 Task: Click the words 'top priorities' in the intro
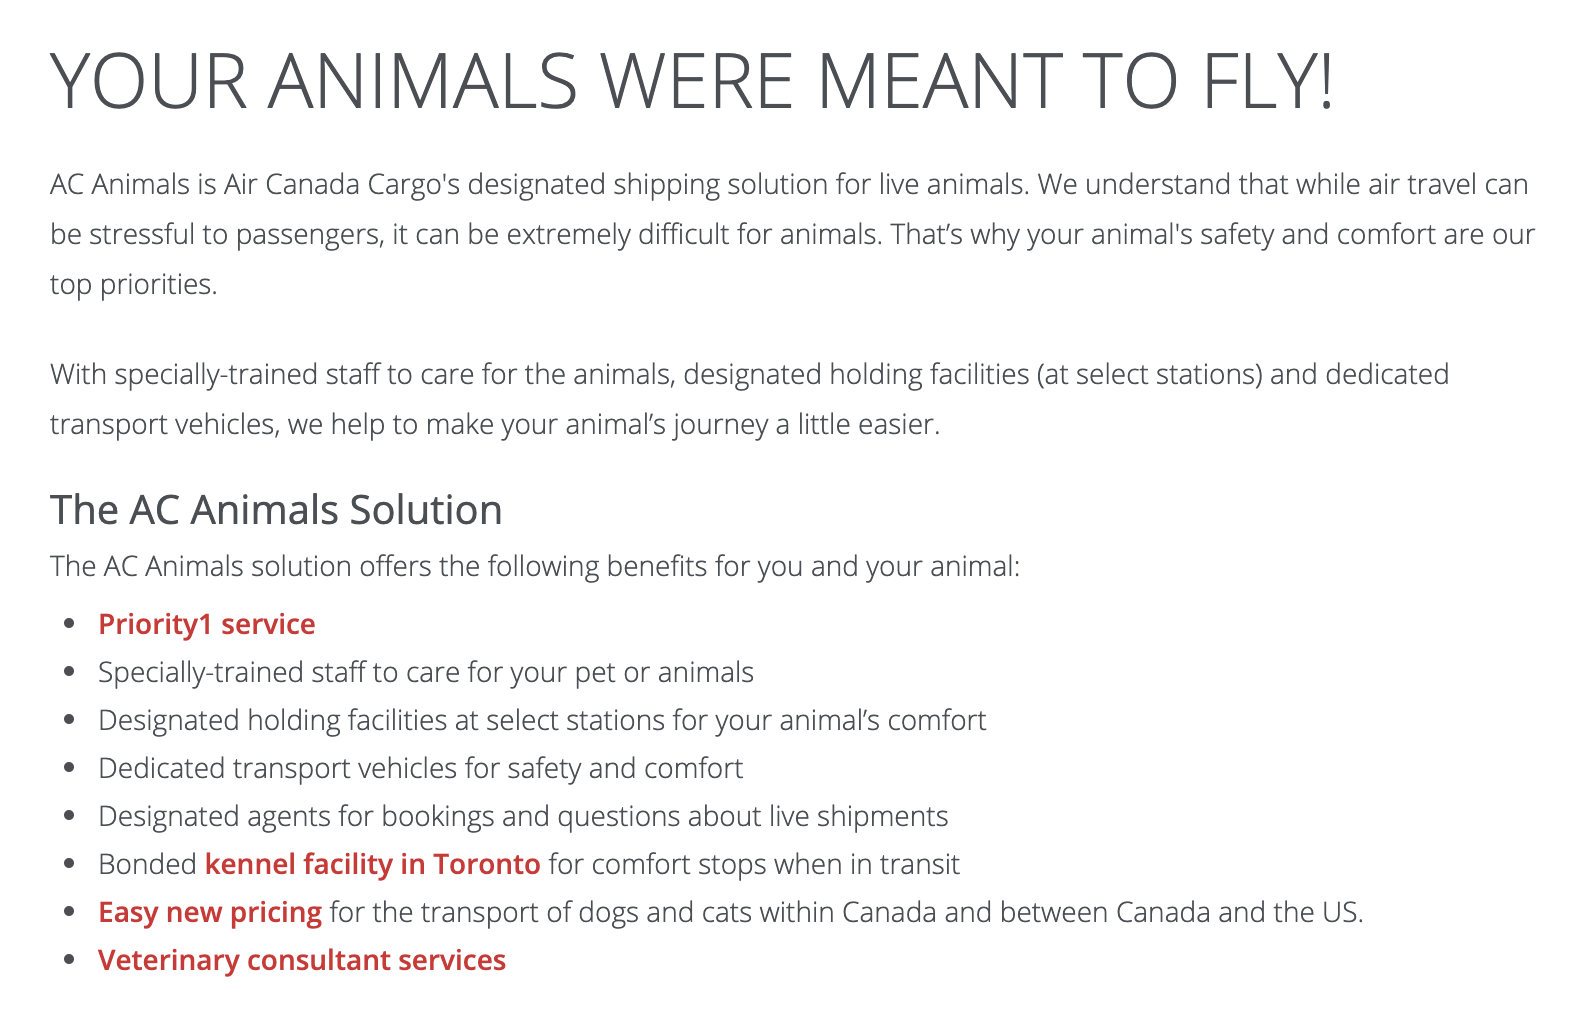(133, 285)
